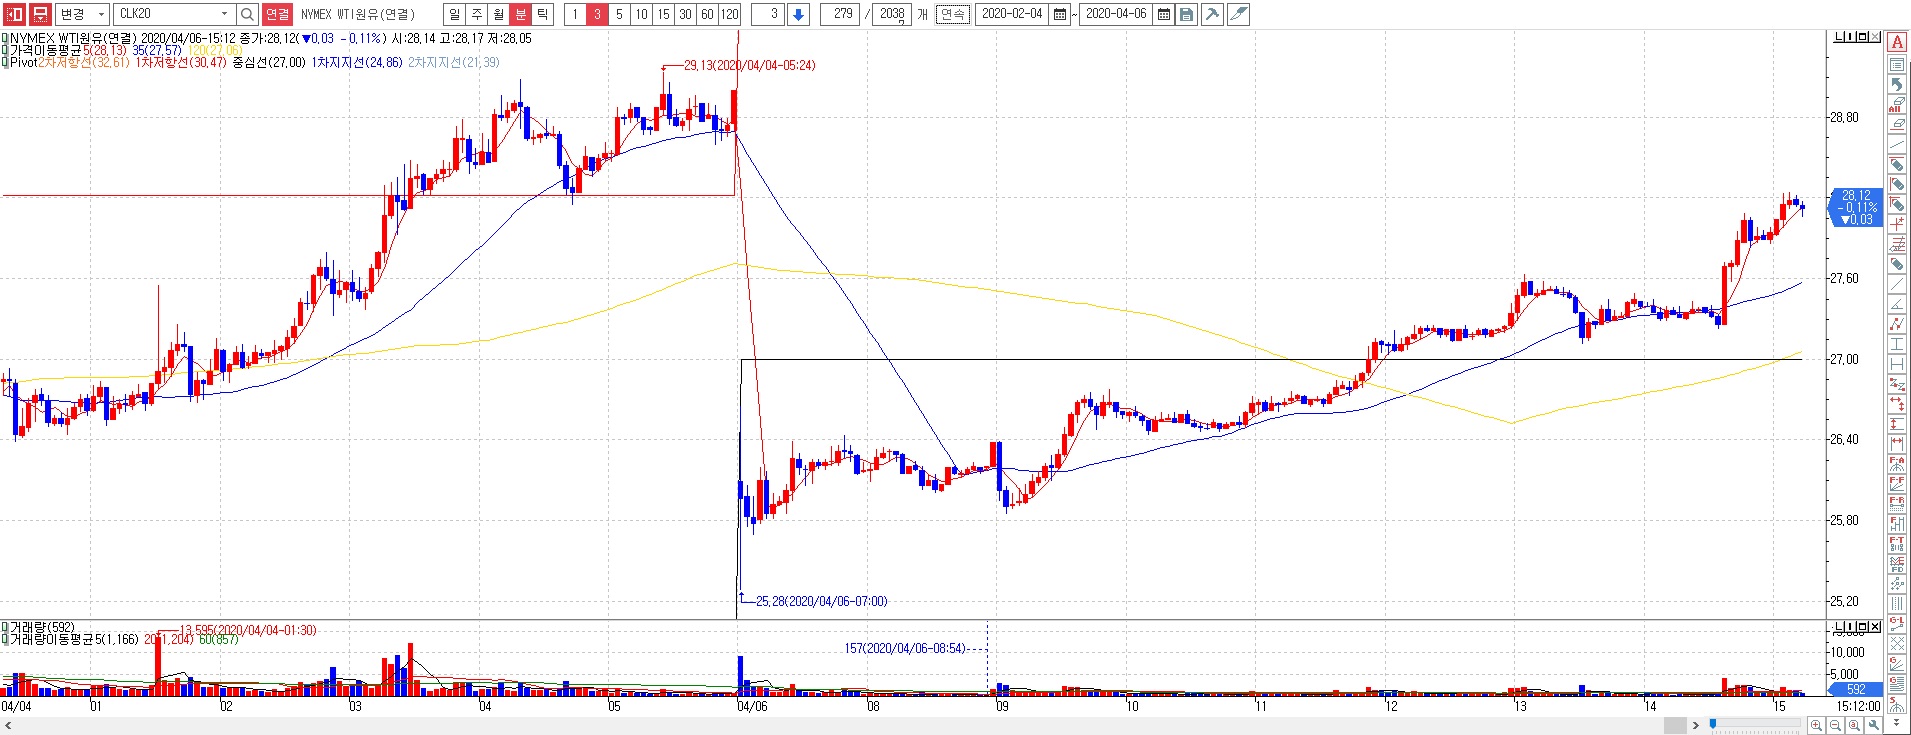
Task: Select the 60-minute interval button
Action: click(x=707, y=14)
